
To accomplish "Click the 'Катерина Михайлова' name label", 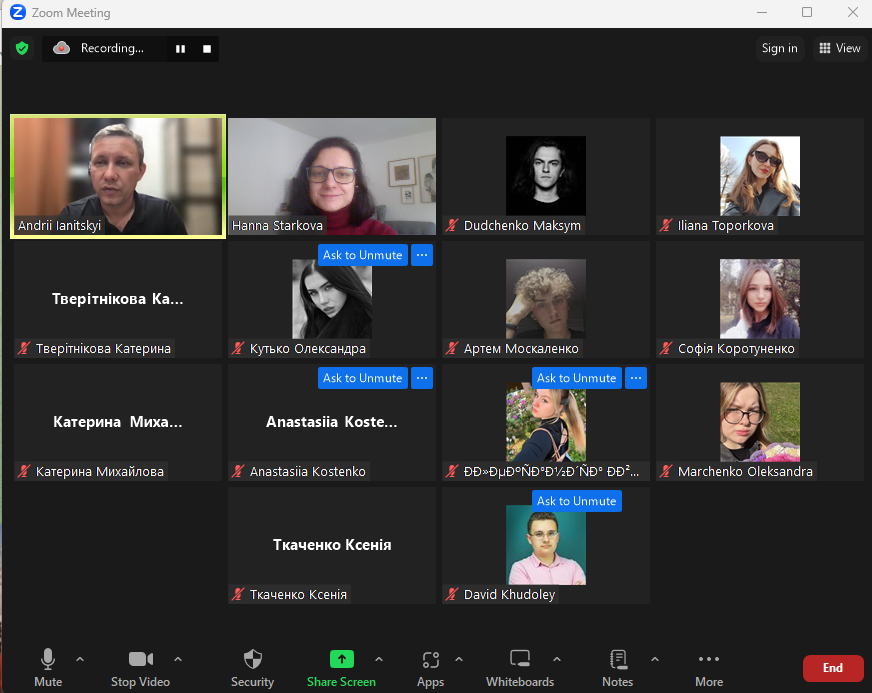I will (x=100, y=472).
